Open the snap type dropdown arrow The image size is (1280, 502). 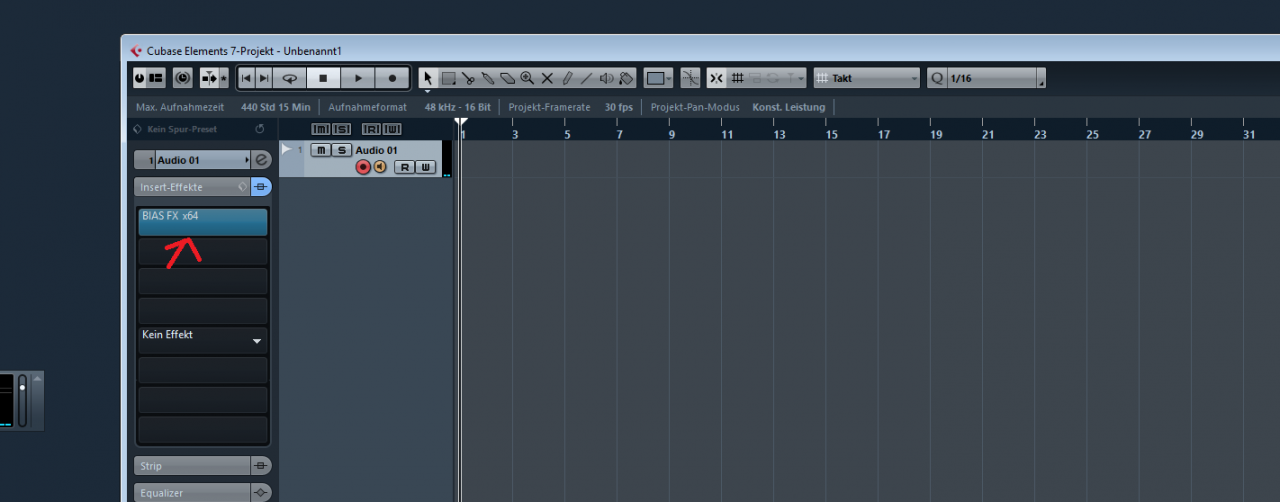(x=802, y=78)
